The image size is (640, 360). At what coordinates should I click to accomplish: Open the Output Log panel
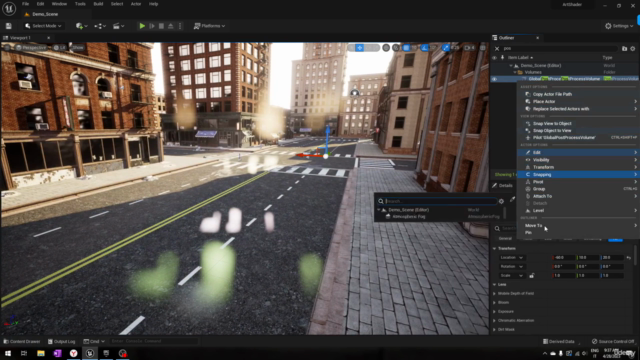tap(62, 341)
